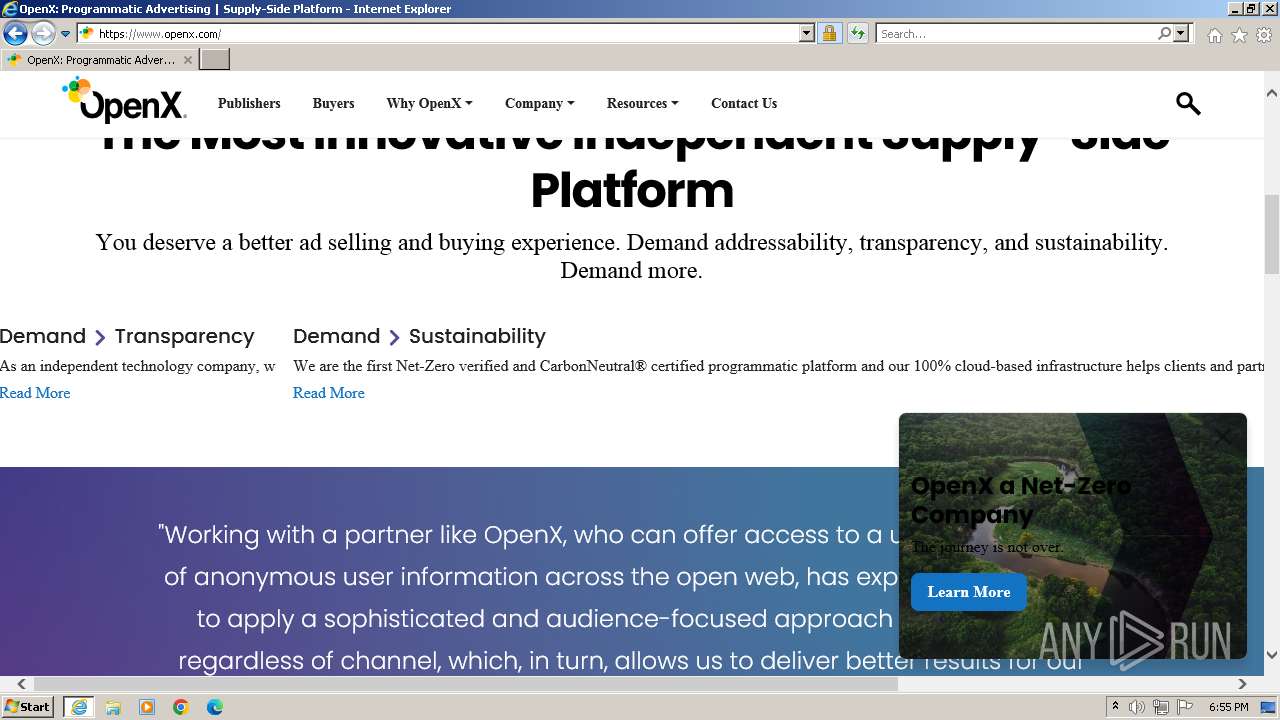
Task: Launch Edge from the taskbar
Action: click(x=215, y=707)
